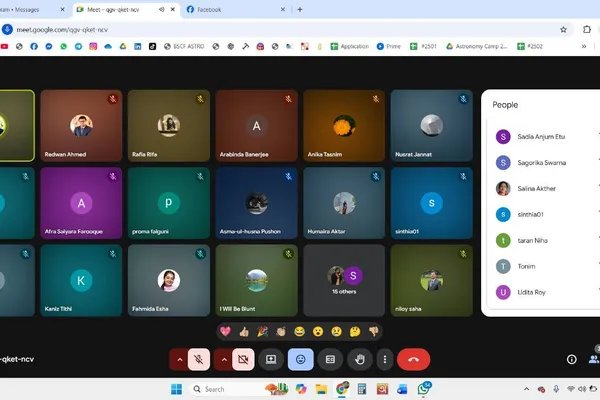This screenshot has width=600, height=400.
Task: Turn on captions with the CC button
Action: pos(330,359)
